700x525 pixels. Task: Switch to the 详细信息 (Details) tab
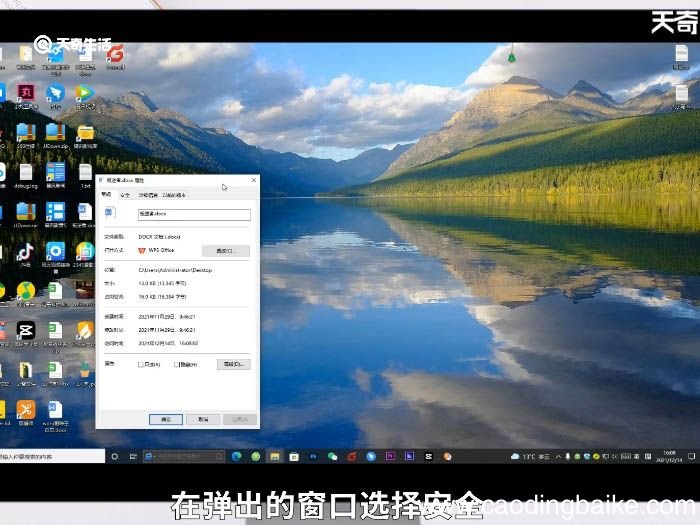point(148,195)
